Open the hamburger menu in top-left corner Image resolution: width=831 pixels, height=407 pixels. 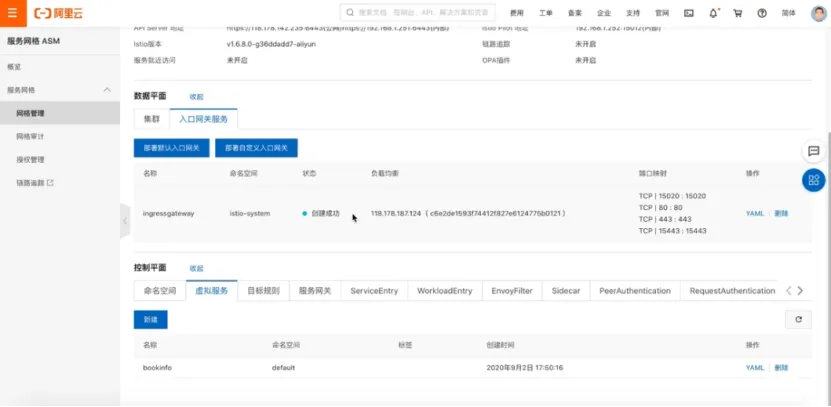pos(13,13)
